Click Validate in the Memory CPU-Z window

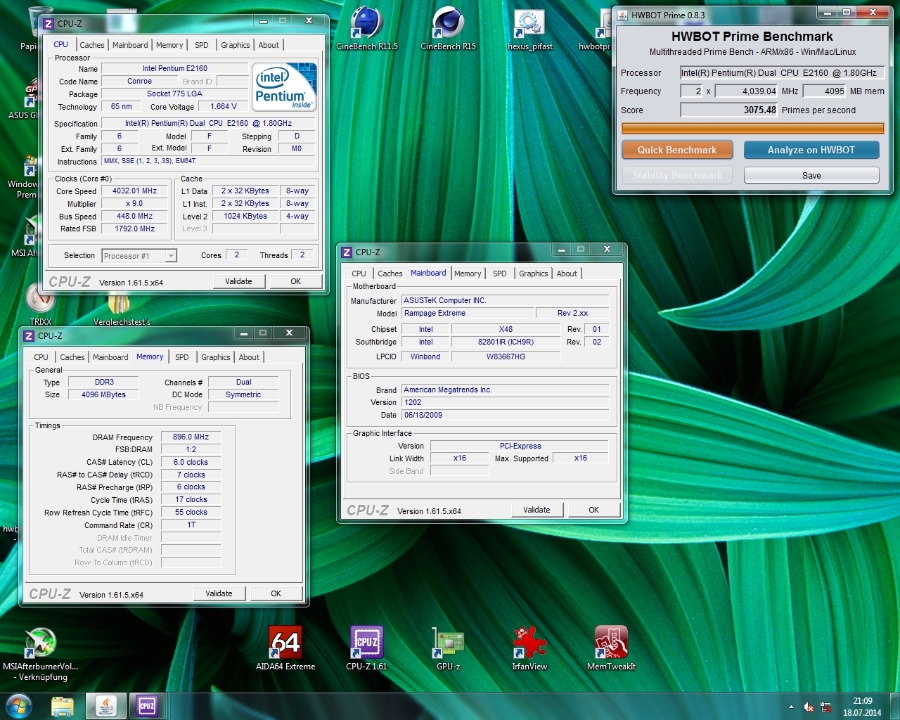(219, 594)
